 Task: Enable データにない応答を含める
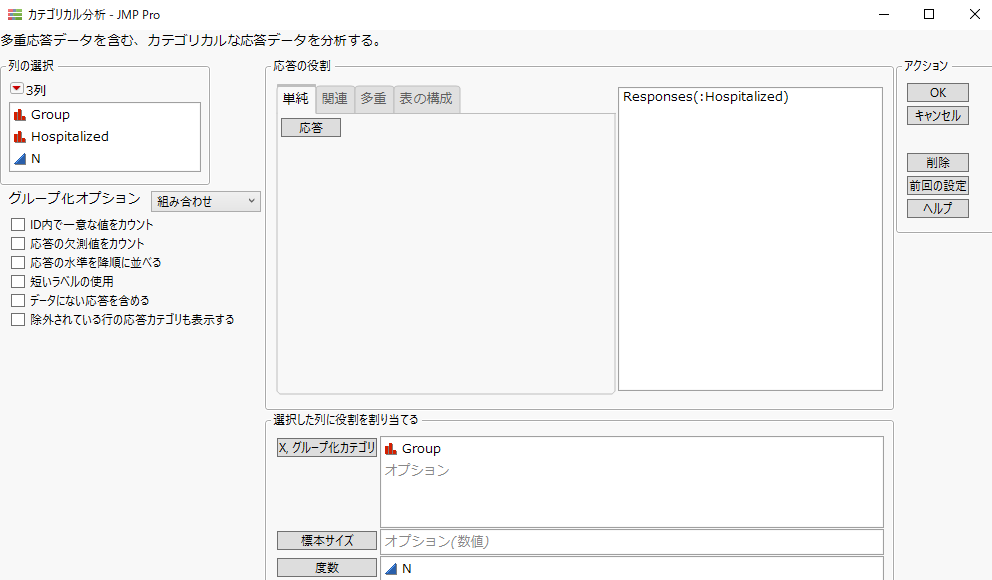(17, 300)
